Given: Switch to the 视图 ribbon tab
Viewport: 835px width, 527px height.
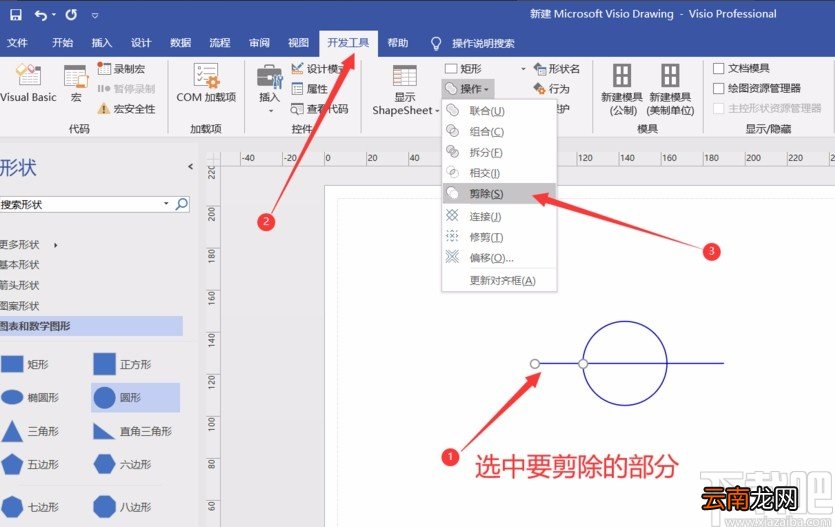Looking at the screenshot, I should click(x=298, y=43).
